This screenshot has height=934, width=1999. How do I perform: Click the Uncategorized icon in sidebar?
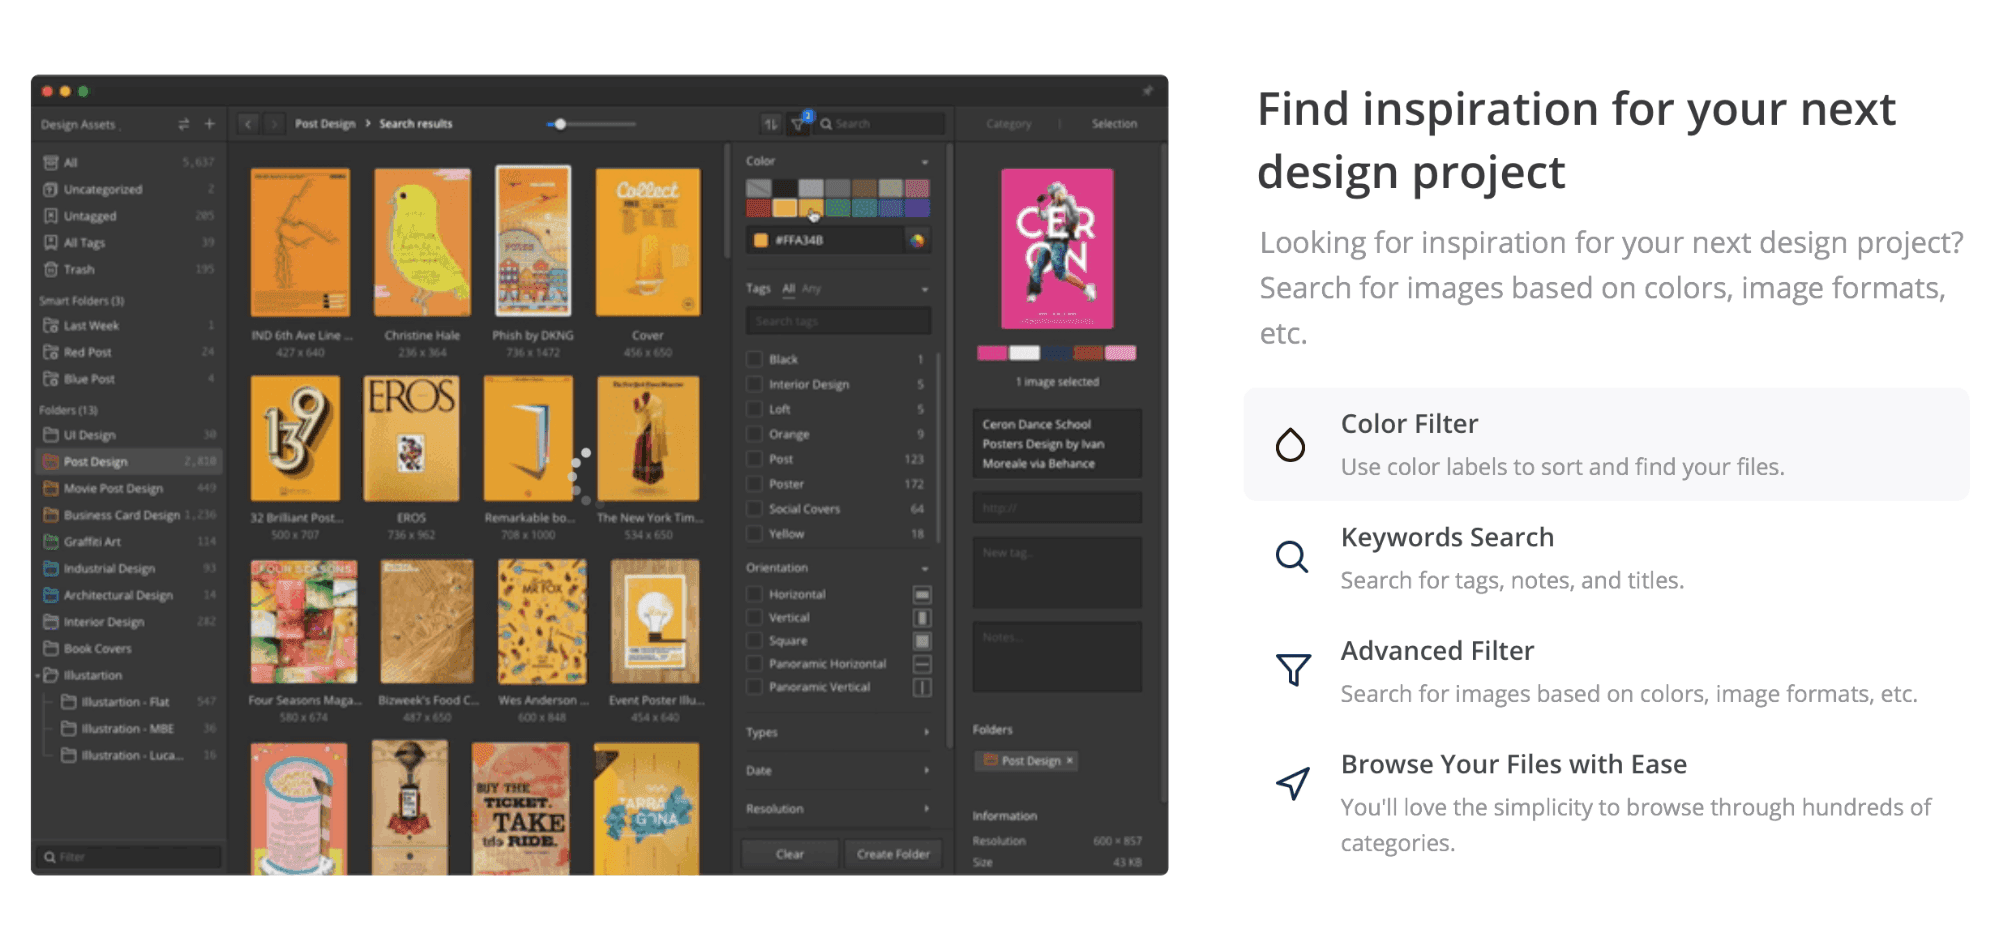point(51,189)
